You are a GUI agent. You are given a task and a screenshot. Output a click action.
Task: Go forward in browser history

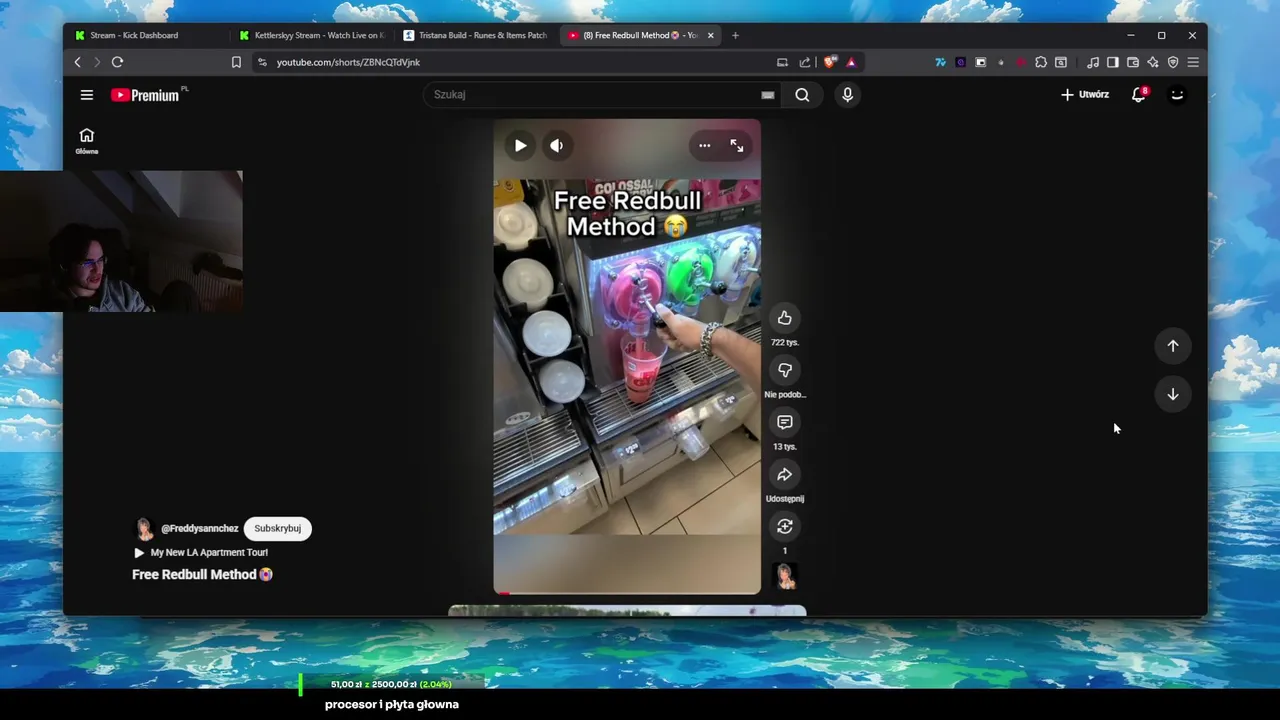click(97, 62)
